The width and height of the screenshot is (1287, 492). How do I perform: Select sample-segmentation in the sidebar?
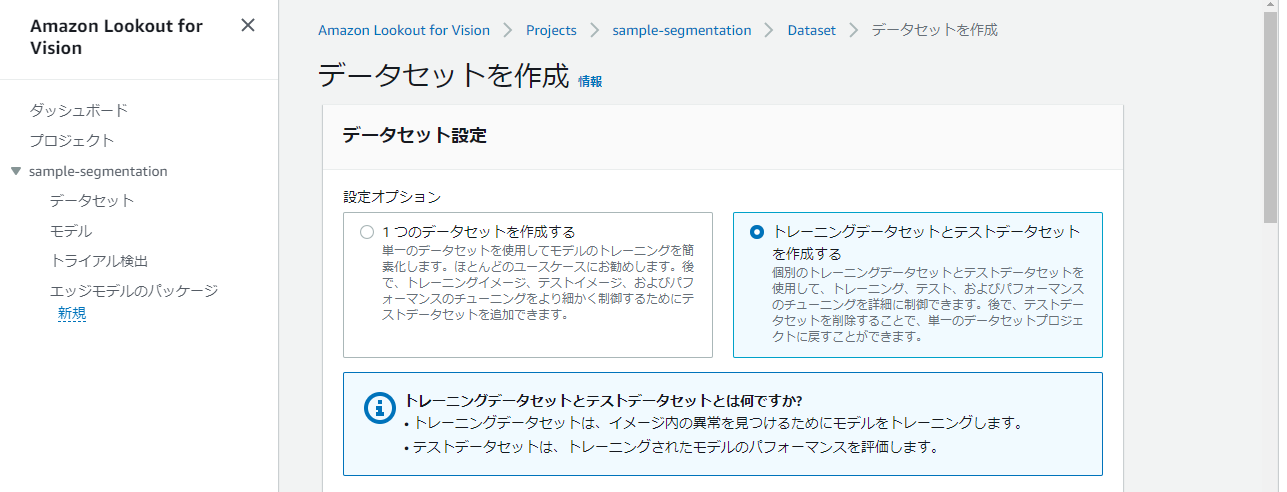click(x=98, y=171)
